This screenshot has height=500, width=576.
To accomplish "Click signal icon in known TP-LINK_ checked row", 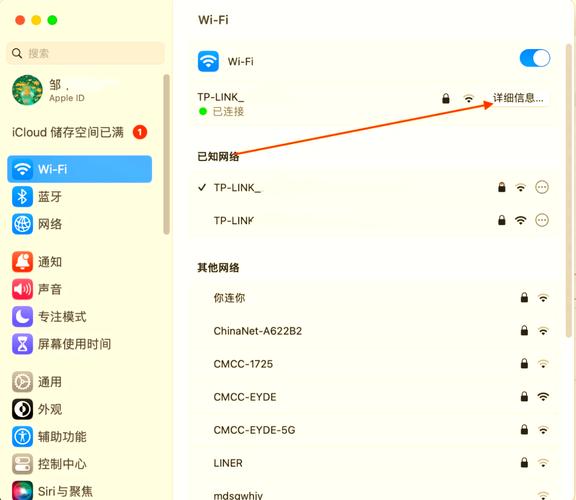I will click(521, 188).
